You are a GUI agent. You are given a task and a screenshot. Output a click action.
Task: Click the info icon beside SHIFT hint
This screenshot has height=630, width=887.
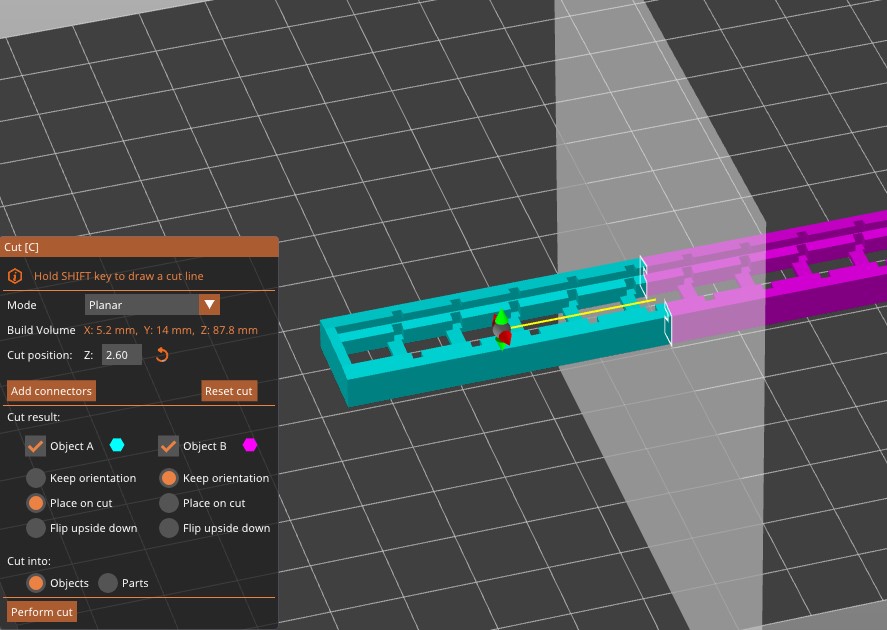[x=15, y=276]
